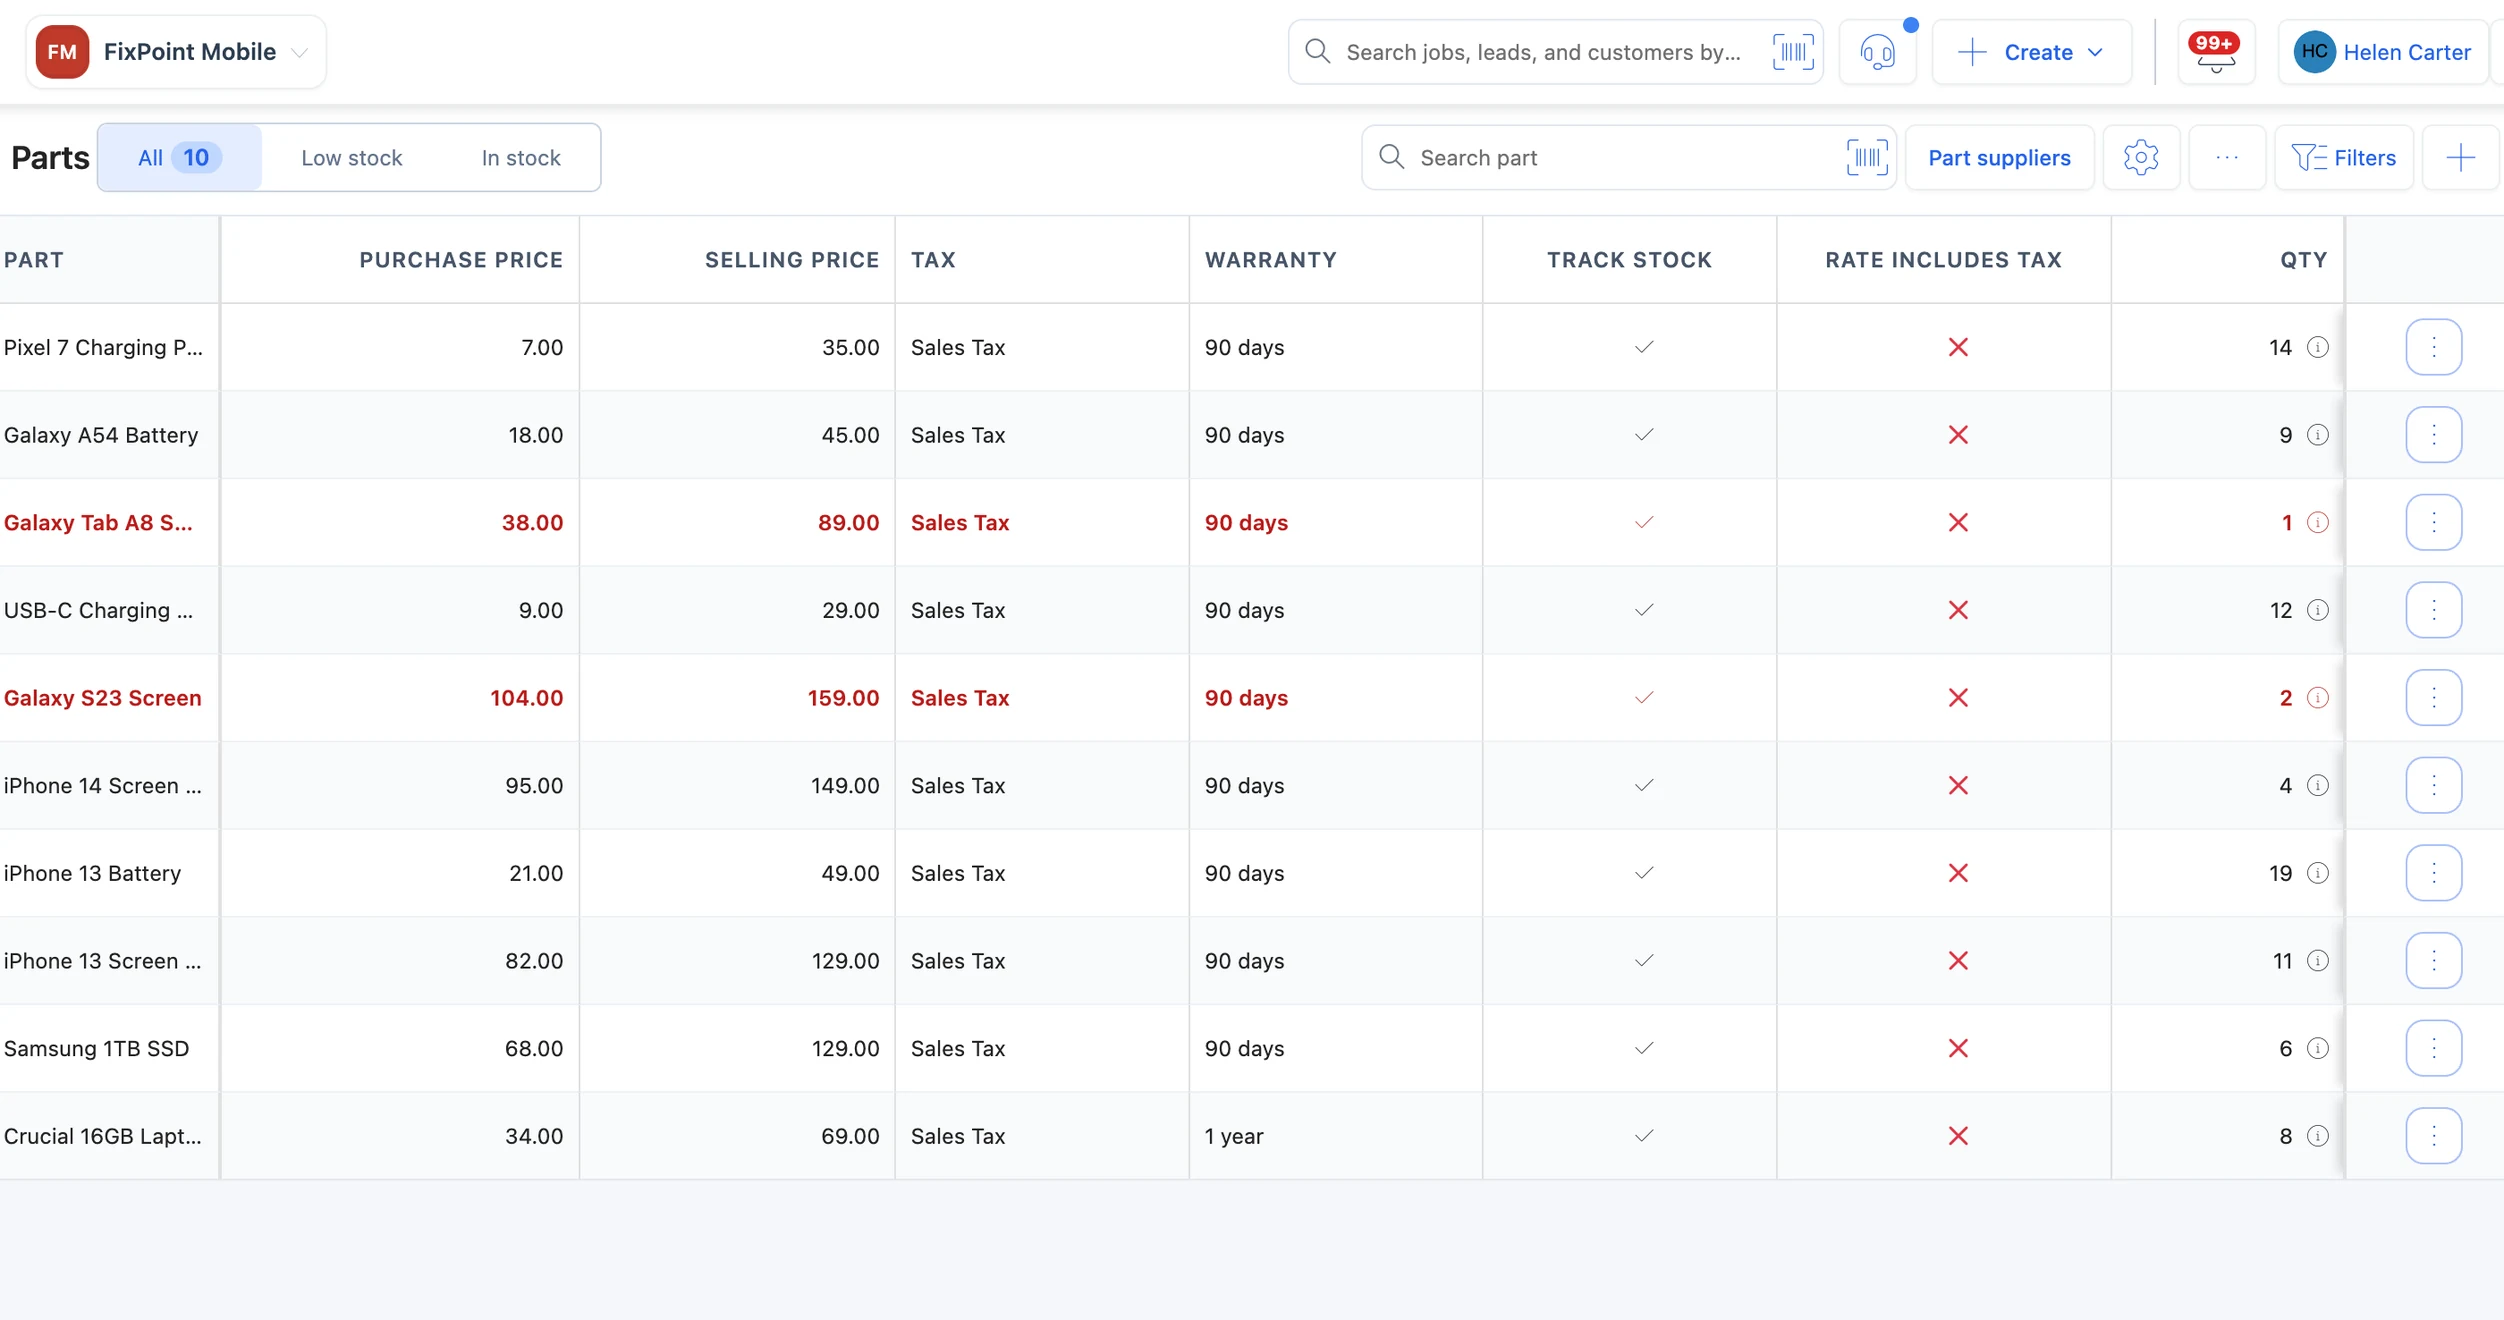
Task: Open the row menu for Crucial 16GB Laptop
Action: pos(2433,1136)
